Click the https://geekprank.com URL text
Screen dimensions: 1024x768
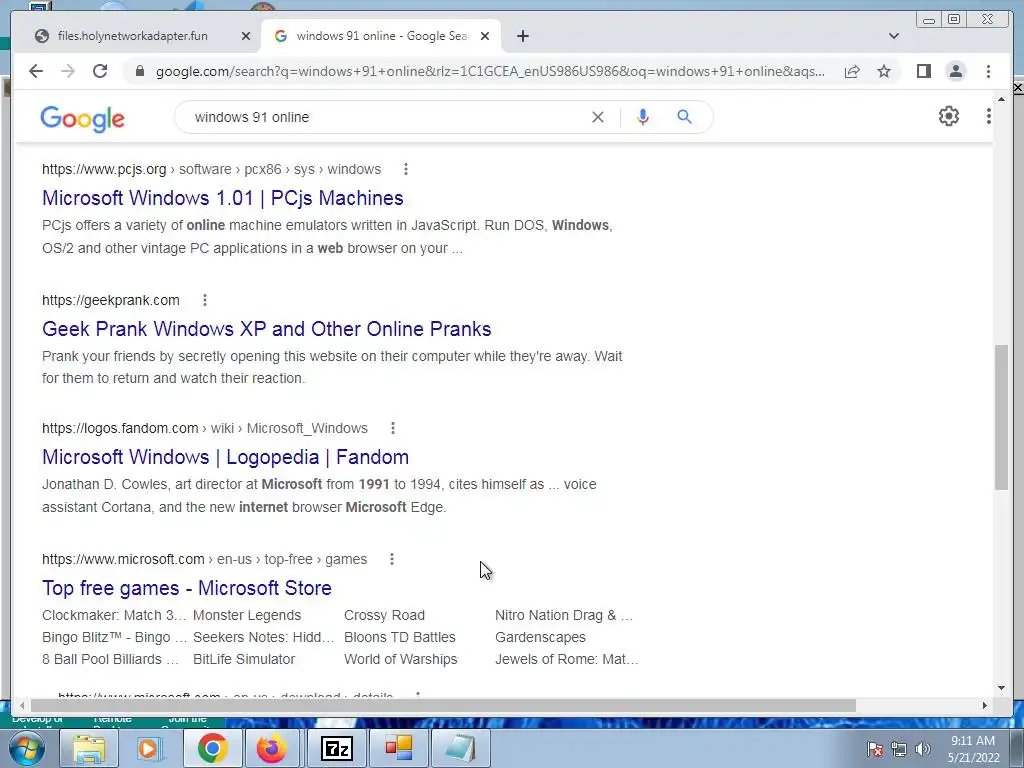110,300
